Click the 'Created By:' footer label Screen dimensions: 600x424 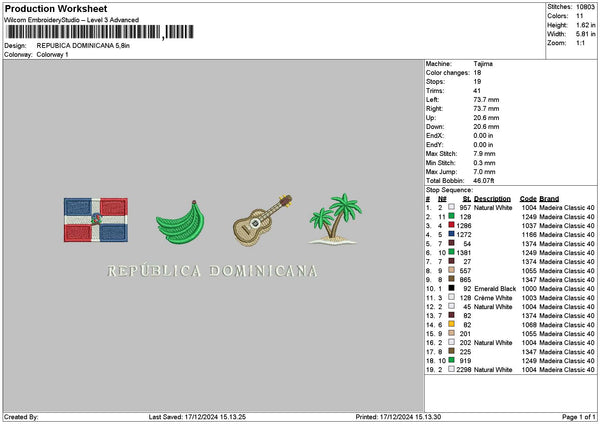click(21, 417)
